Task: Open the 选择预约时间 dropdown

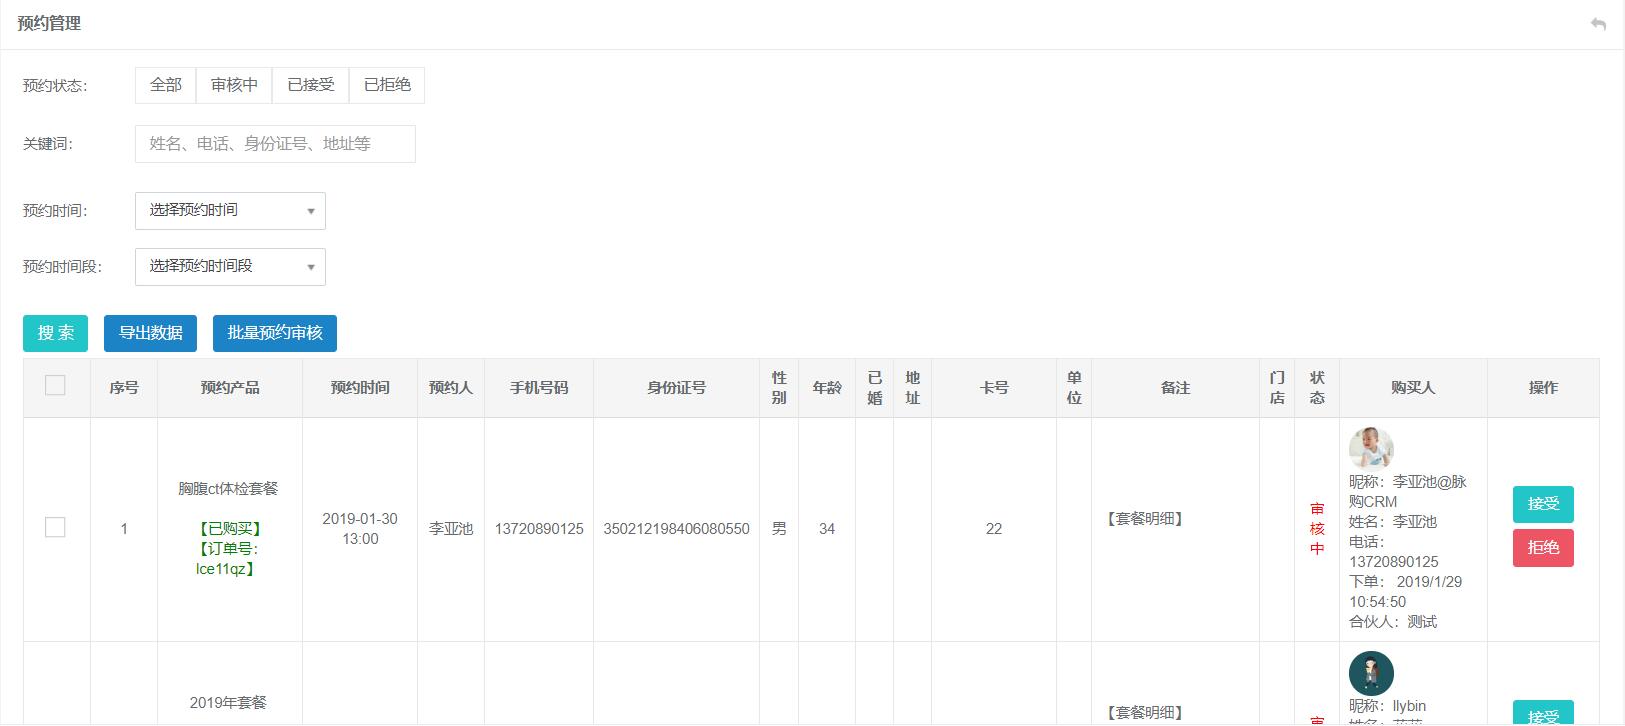Action: pyautogui.click(x=230, y=211)
